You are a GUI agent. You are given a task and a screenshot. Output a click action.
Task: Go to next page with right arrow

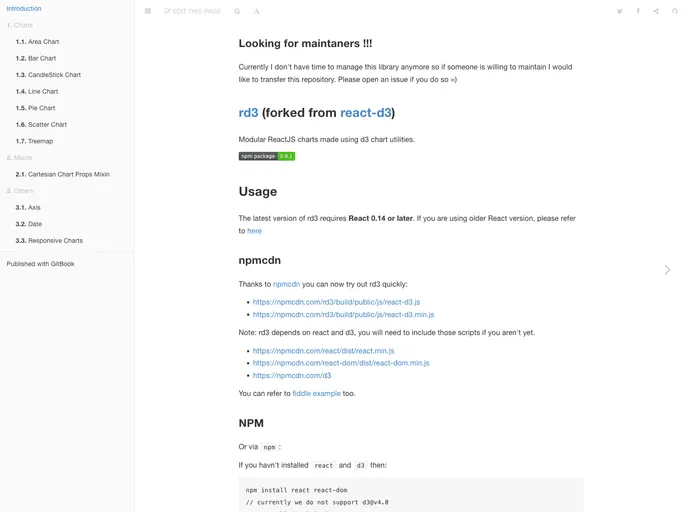(x=667, y=270)
